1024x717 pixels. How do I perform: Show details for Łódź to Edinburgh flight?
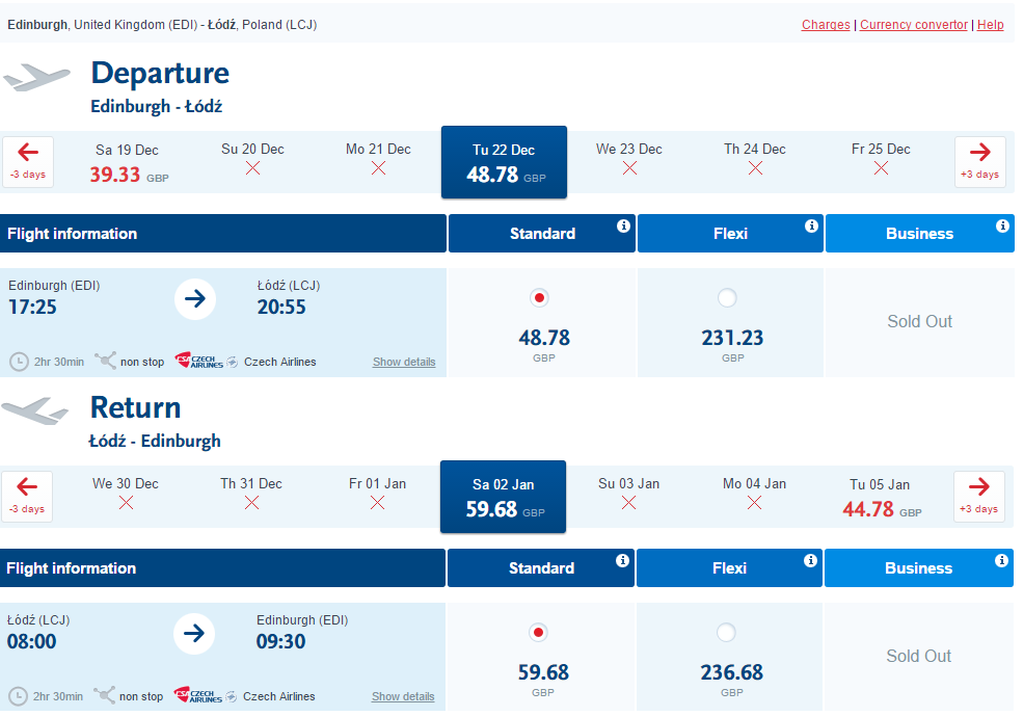click(403, 696)
